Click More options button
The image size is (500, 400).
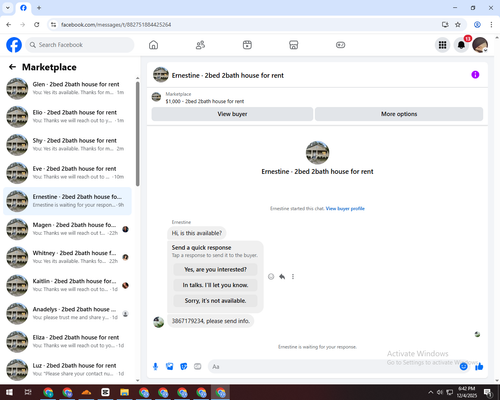[399, 114]
